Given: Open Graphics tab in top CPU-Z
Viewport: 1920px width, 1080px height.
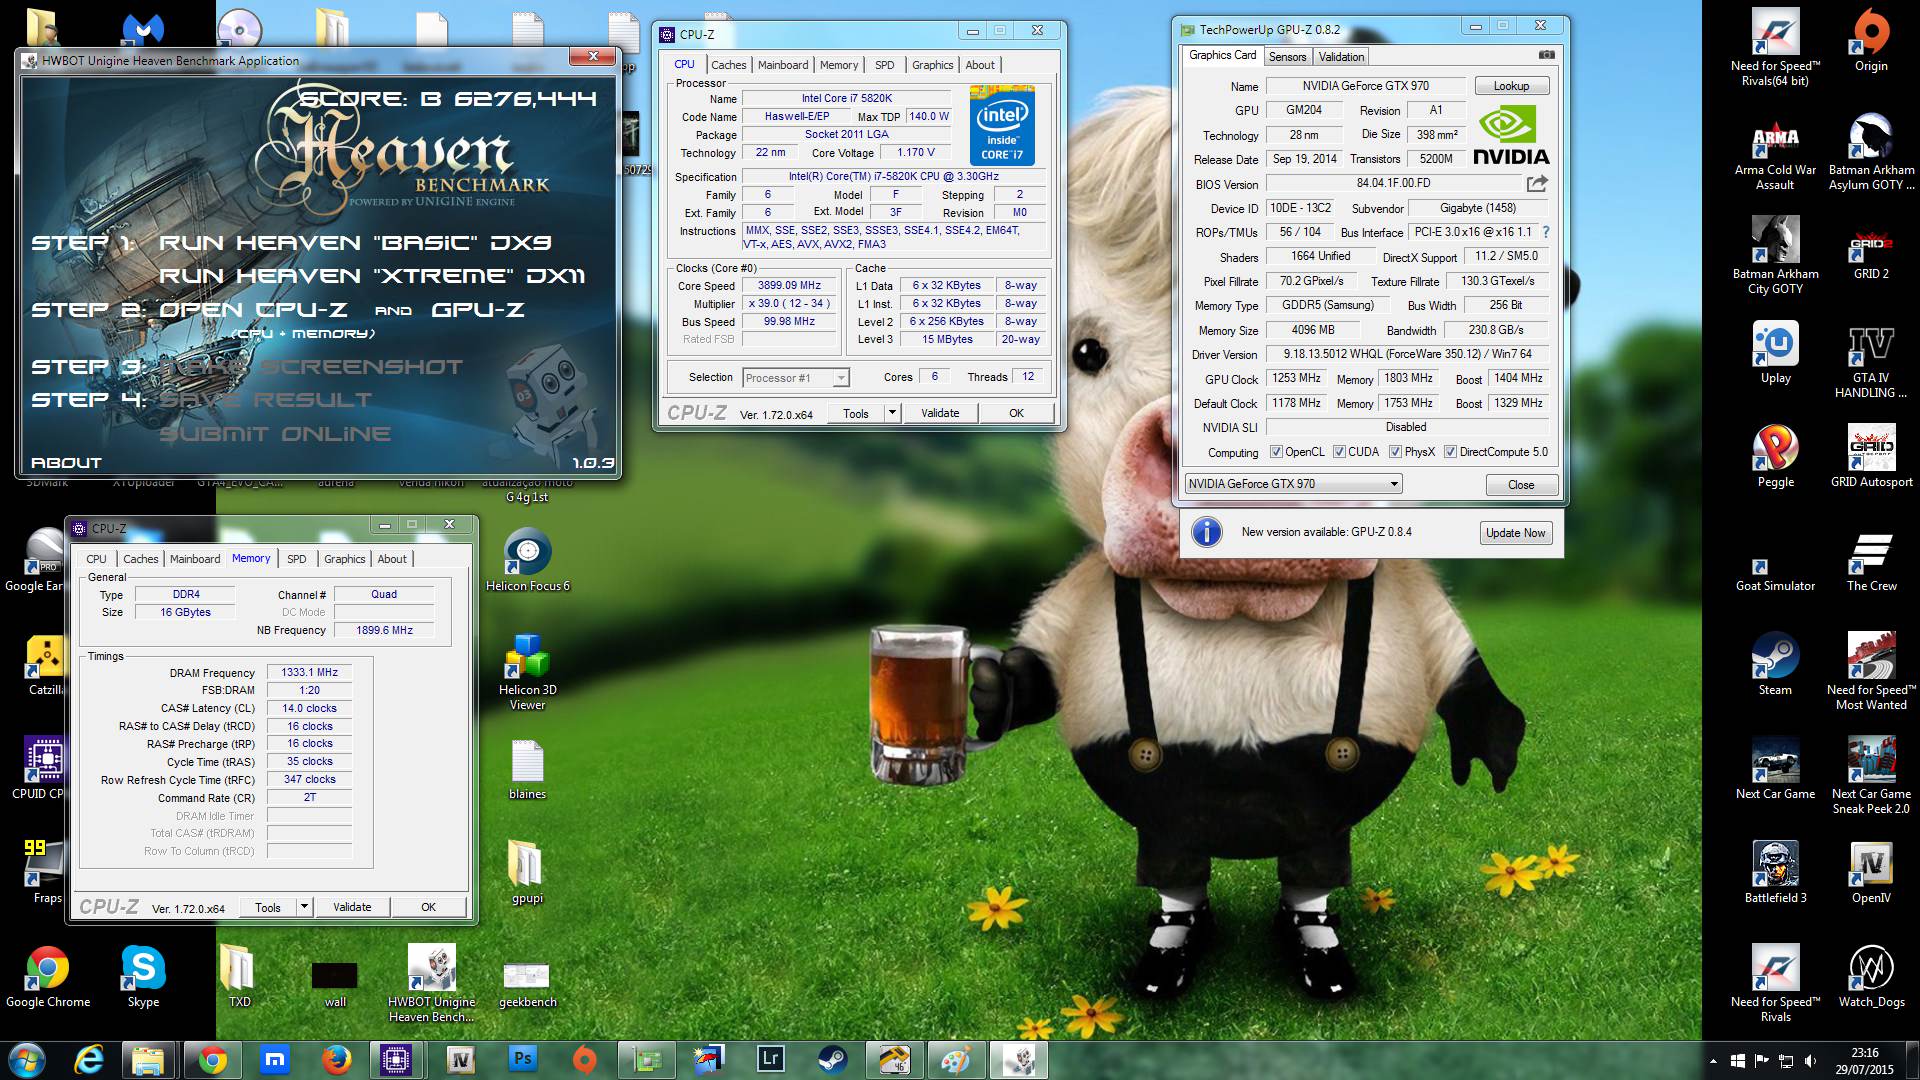Looking at the screenshot, I should (932, 65).
